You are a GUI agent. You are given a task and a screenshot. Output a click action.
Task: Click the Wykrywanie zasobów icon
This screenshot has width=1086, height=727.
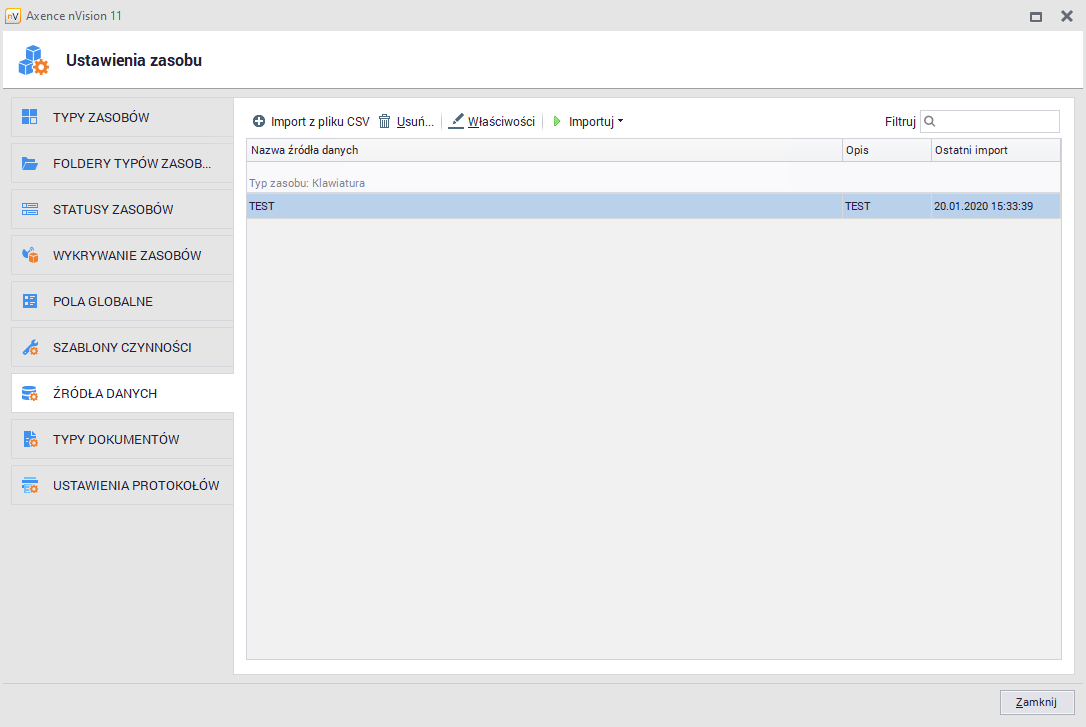(30, 255)
